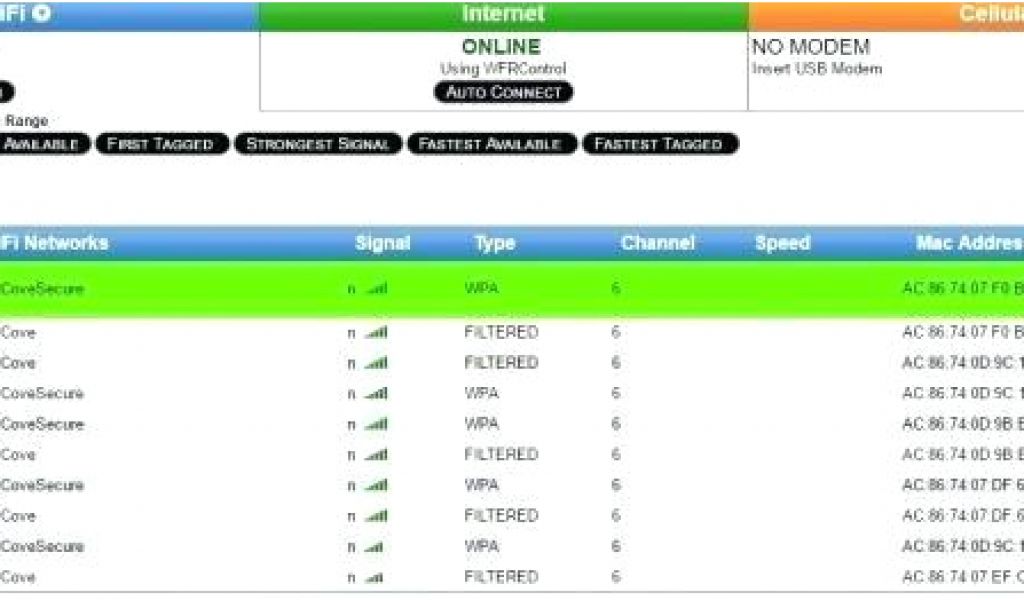Click signal bars icon in the last Cove row
The width and height of the screenshot is (1024, 600).
[x=373, y=578]
